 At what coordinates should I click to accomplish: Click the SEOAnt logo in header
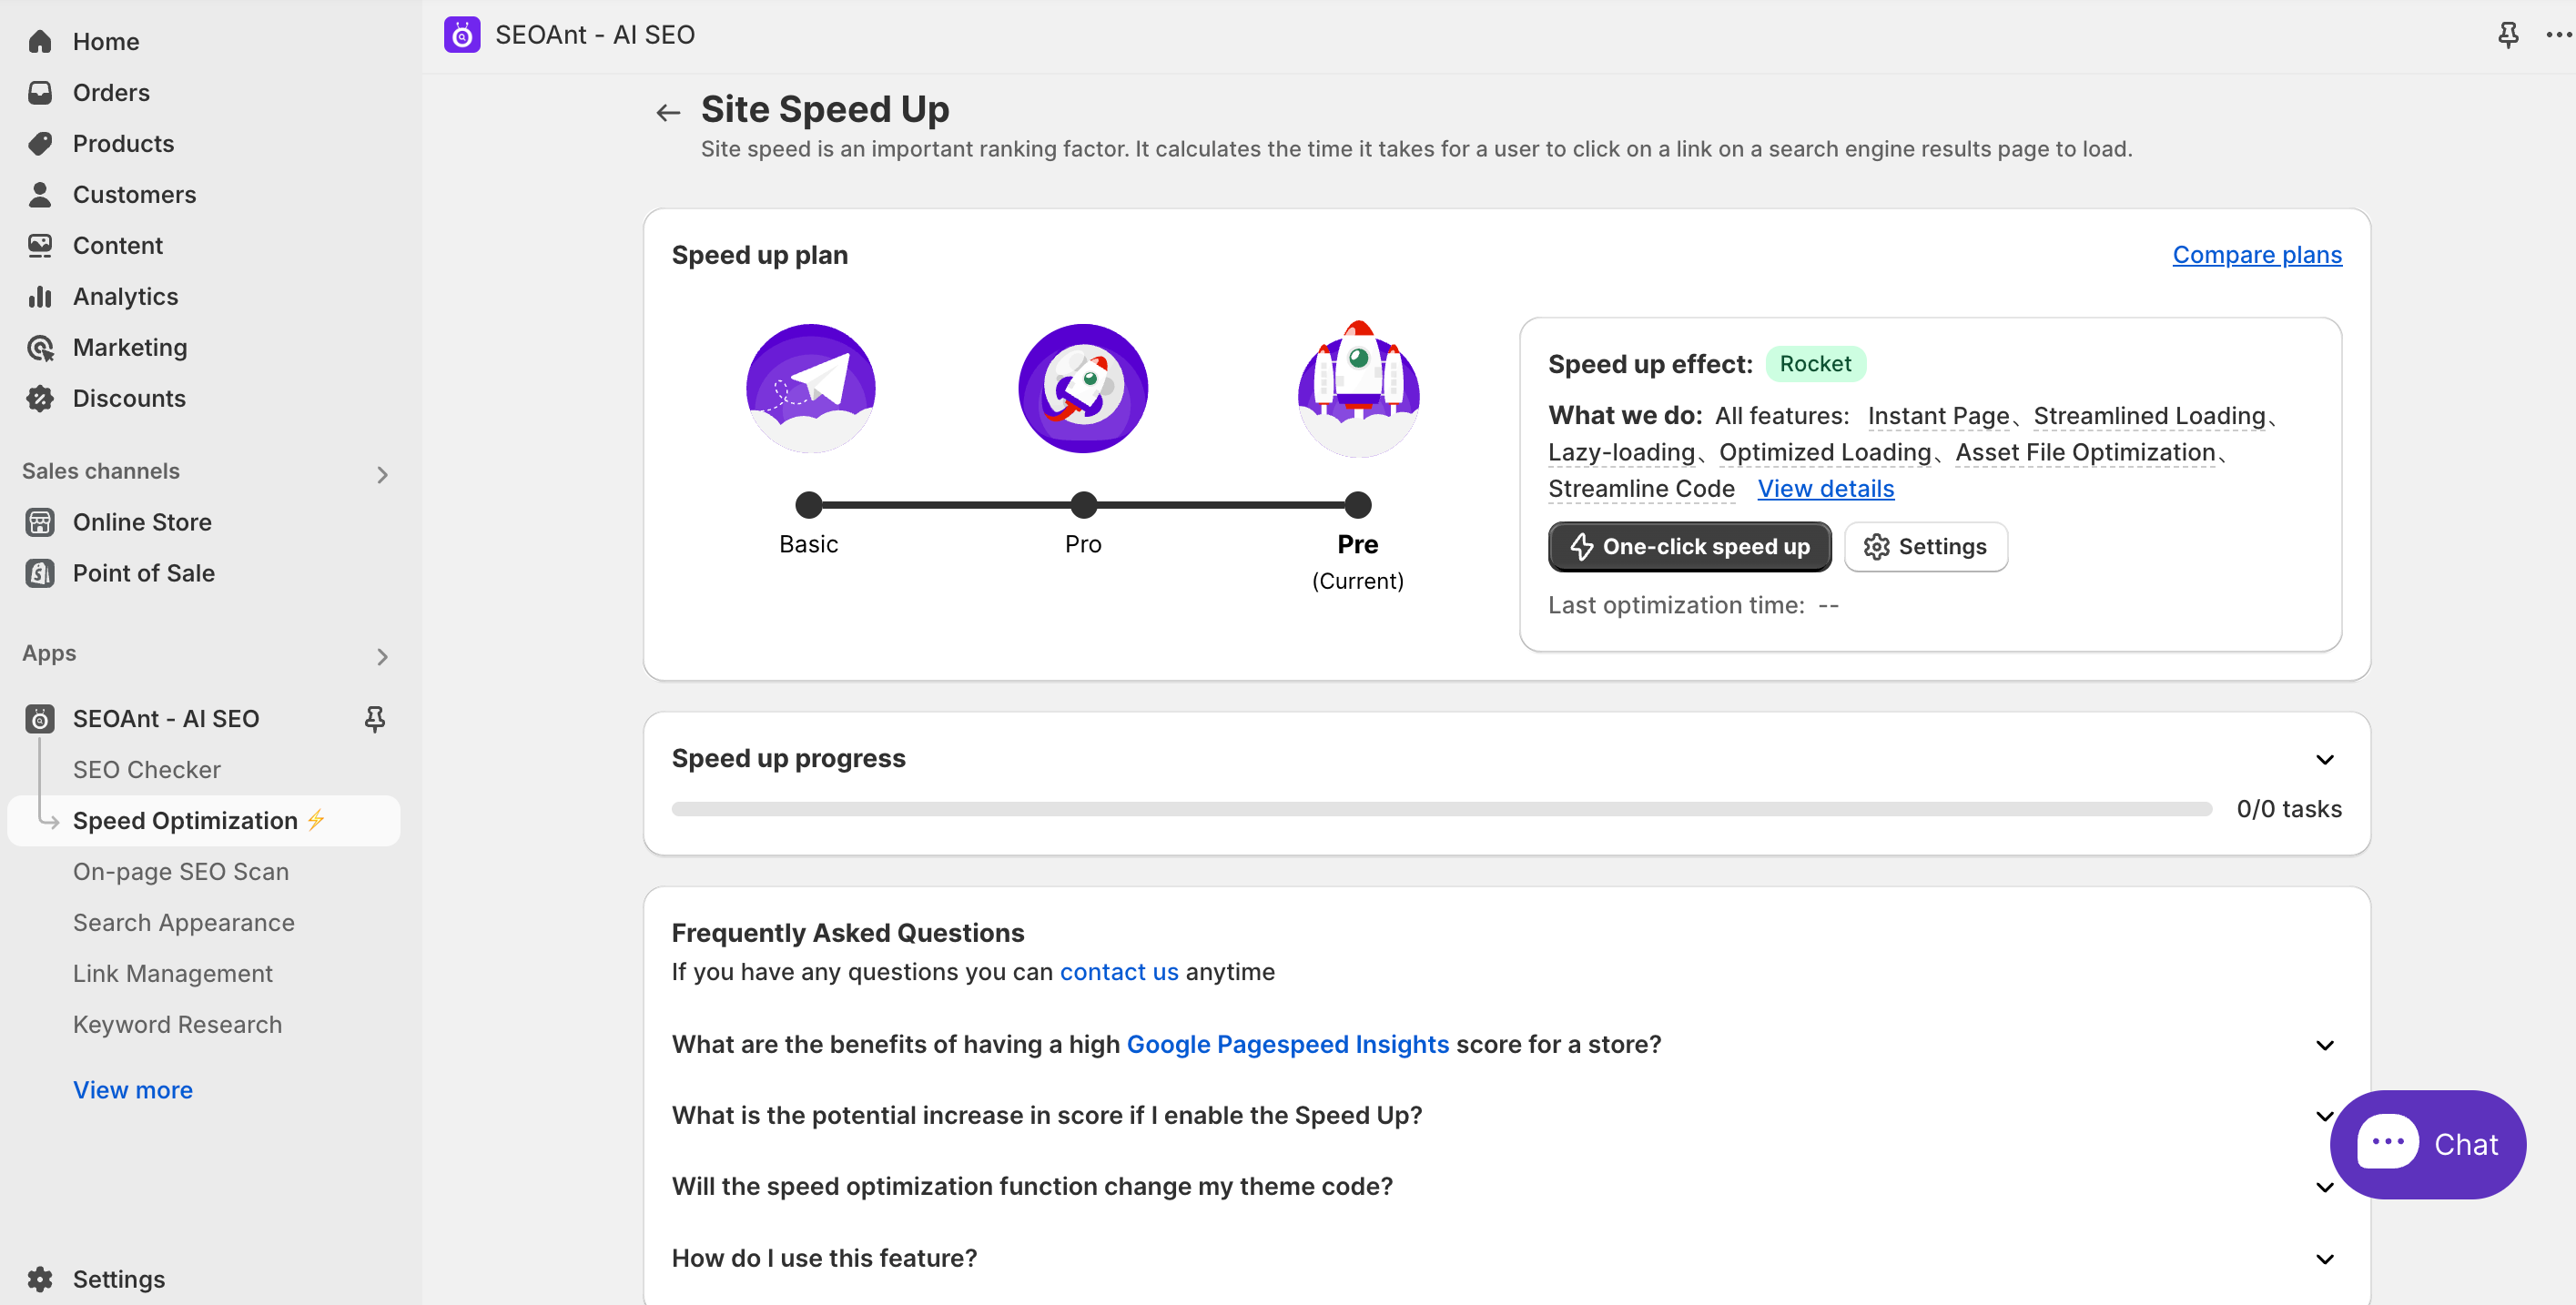pyautogui.click(x=462, y=35)
